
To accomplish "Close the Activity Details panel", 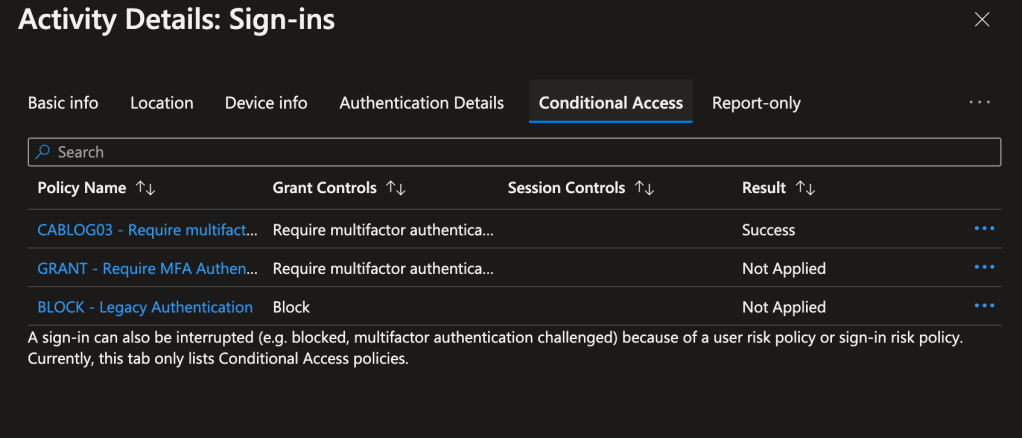I will click(x=982, y=19).
